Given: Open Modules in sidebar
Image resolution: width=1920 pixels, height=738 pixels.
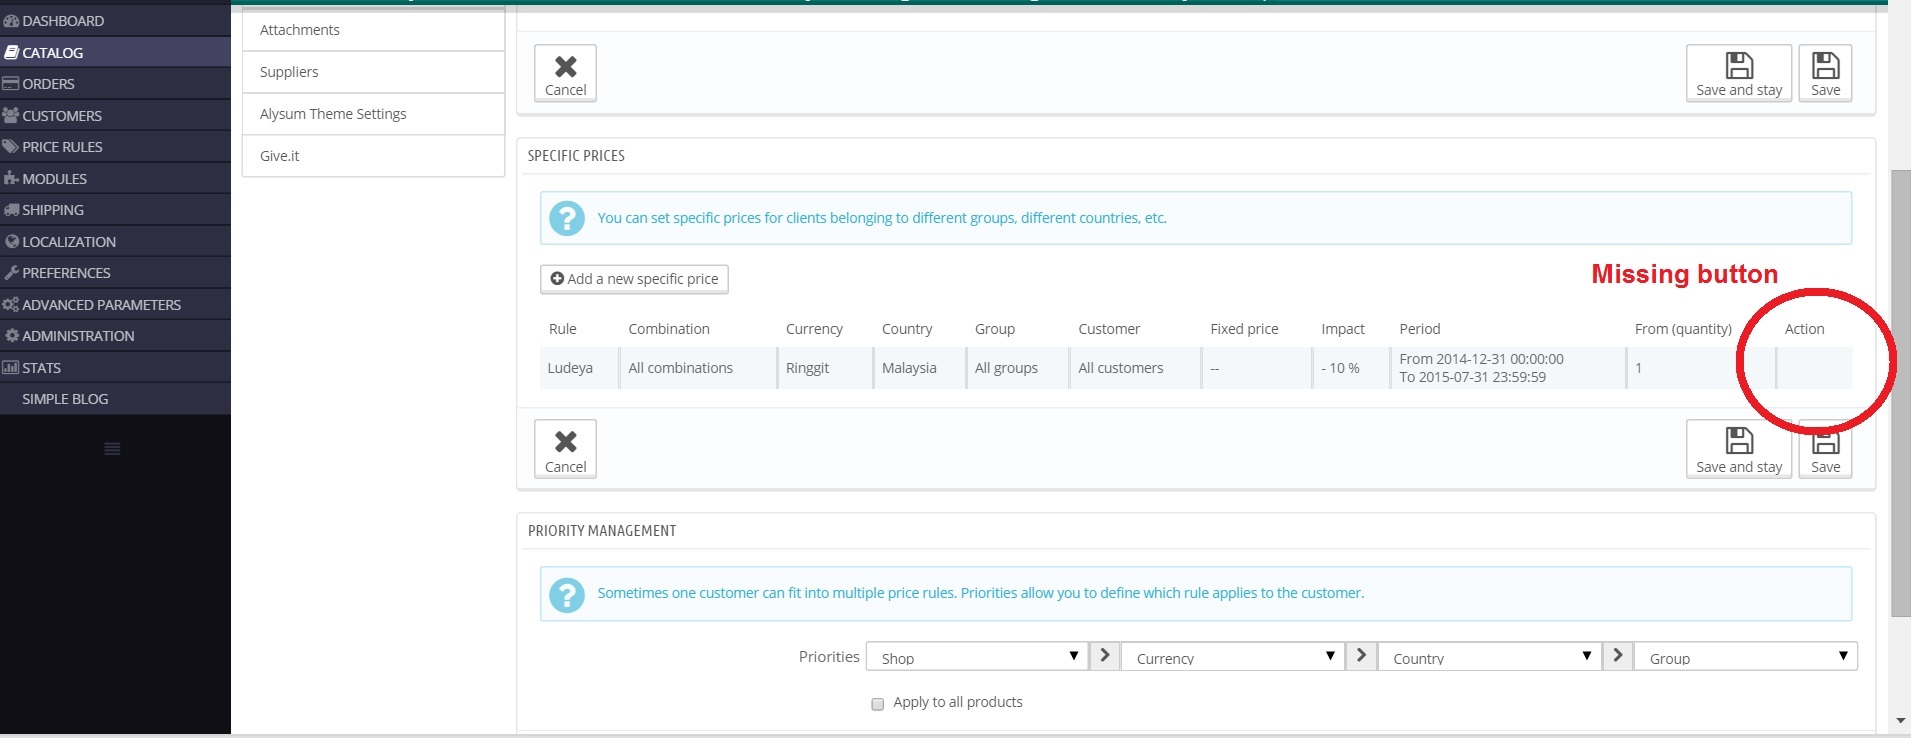Looking at the screenshot, I should click(115, 178).
